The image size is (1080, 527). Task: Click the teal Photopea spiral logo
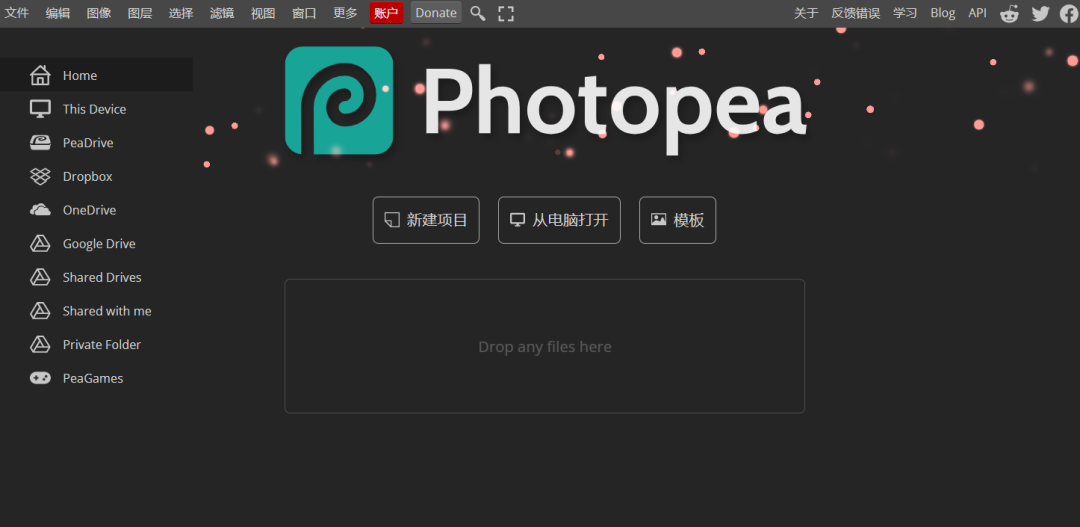click(339, 101)
